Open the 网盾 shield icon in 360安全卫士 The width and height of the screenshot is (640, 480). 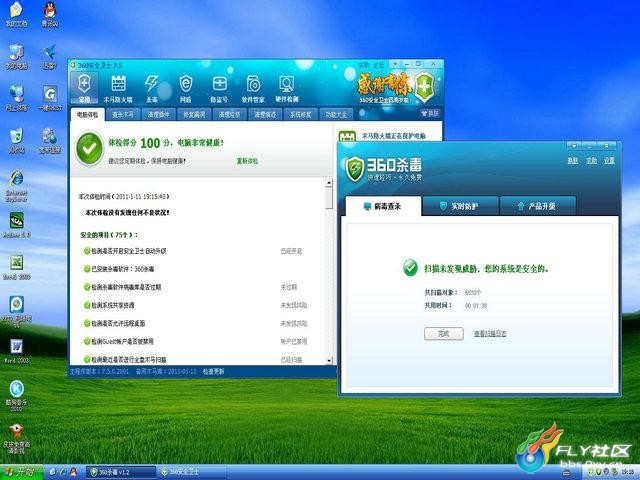[185, 88]
